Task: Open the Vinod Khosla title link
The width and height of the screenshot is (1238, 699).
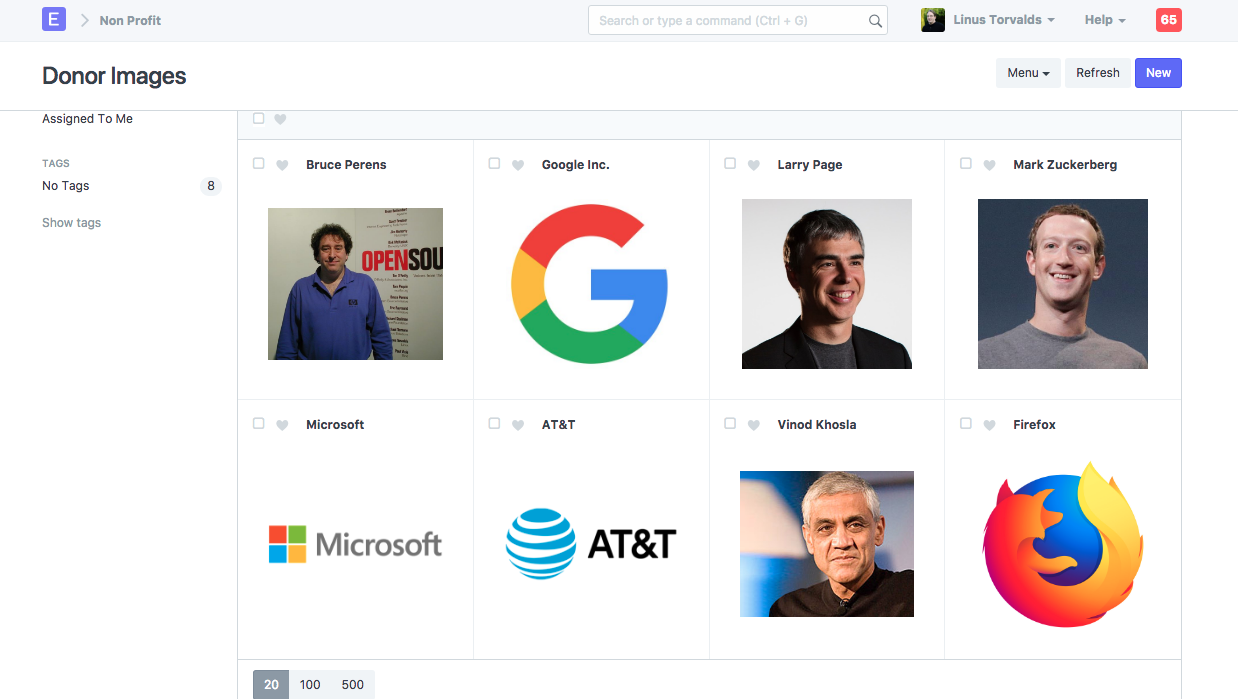Action: 817,425
